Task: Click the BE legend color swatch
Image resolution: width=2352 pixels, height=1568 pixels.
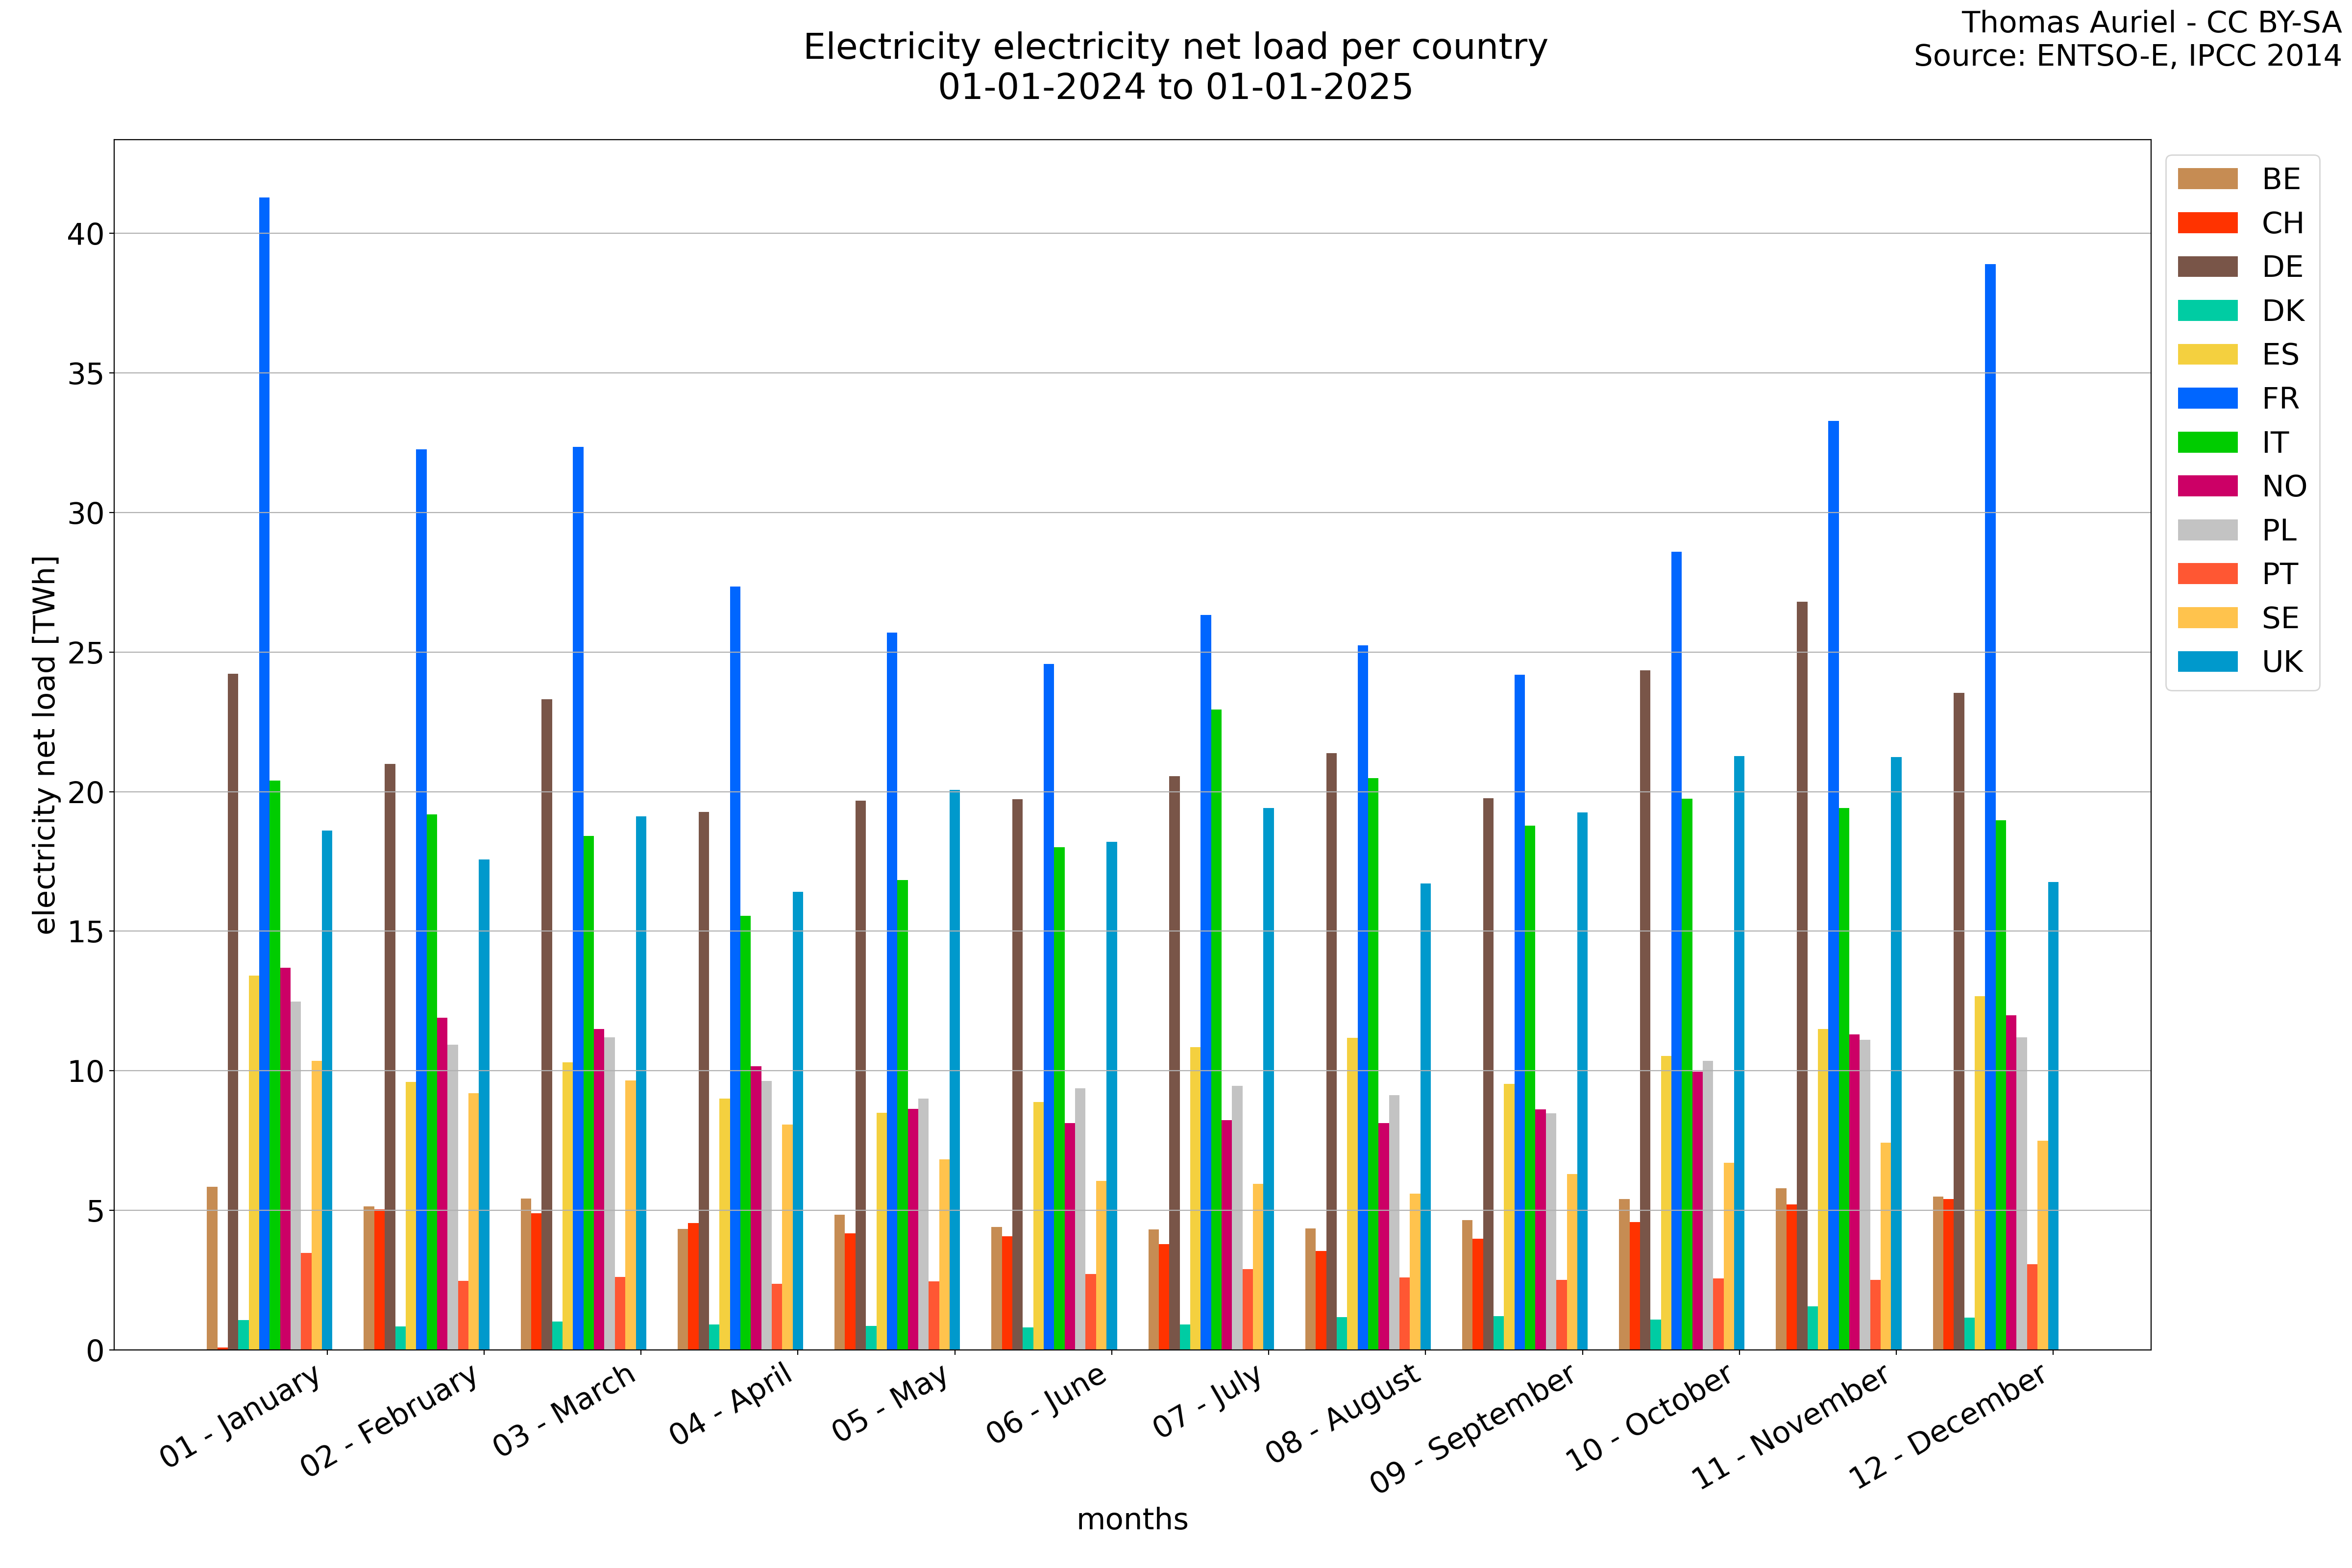Action: [2207, 179]
